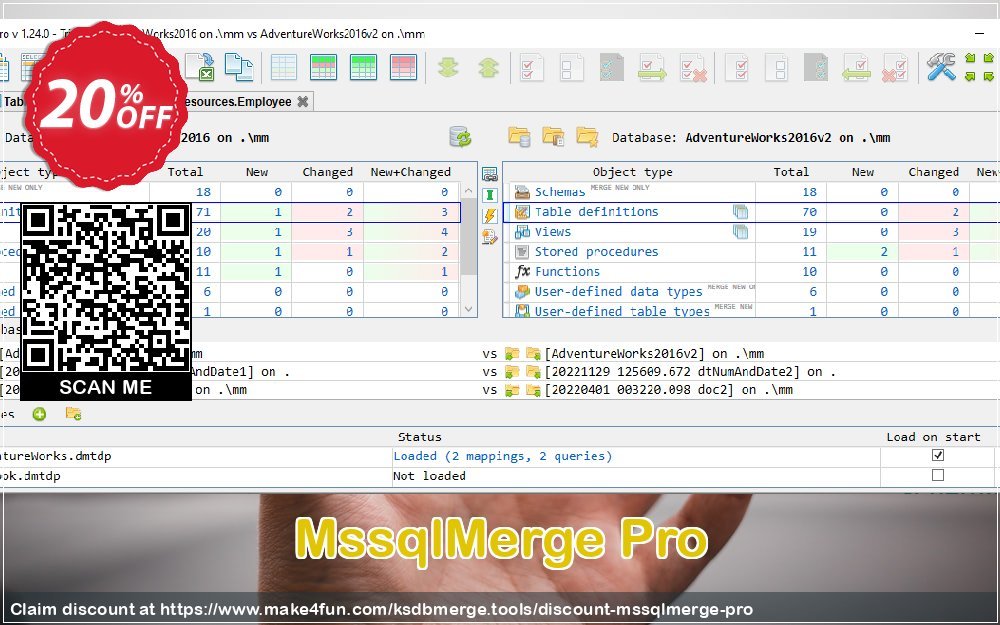This screenshot has height=625, width=1000.
Task: Click the lightning bolt icon between panes
Action: (490, 216)
